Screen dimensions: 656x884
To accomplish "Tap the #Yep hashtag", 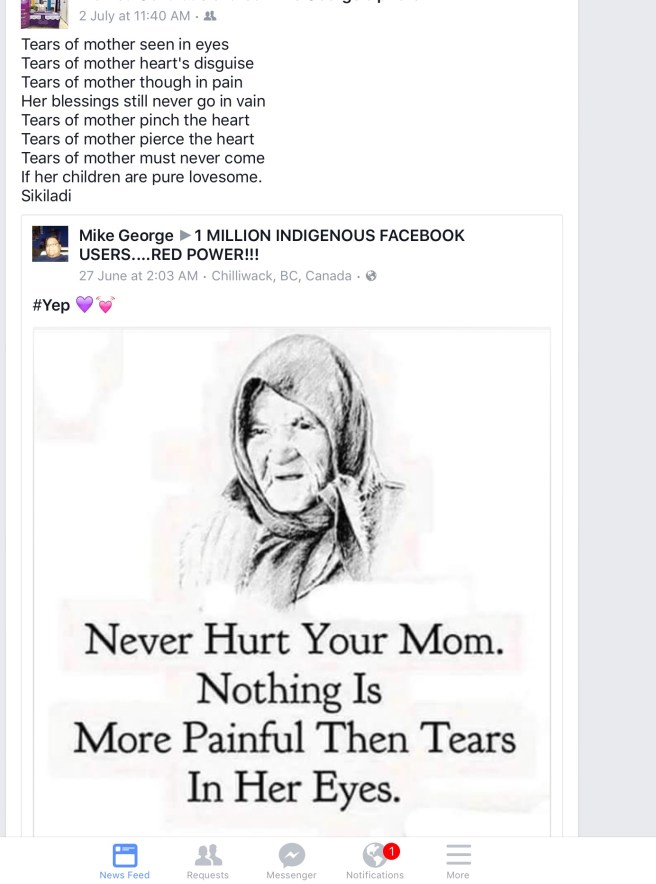I will coord(51,305).
